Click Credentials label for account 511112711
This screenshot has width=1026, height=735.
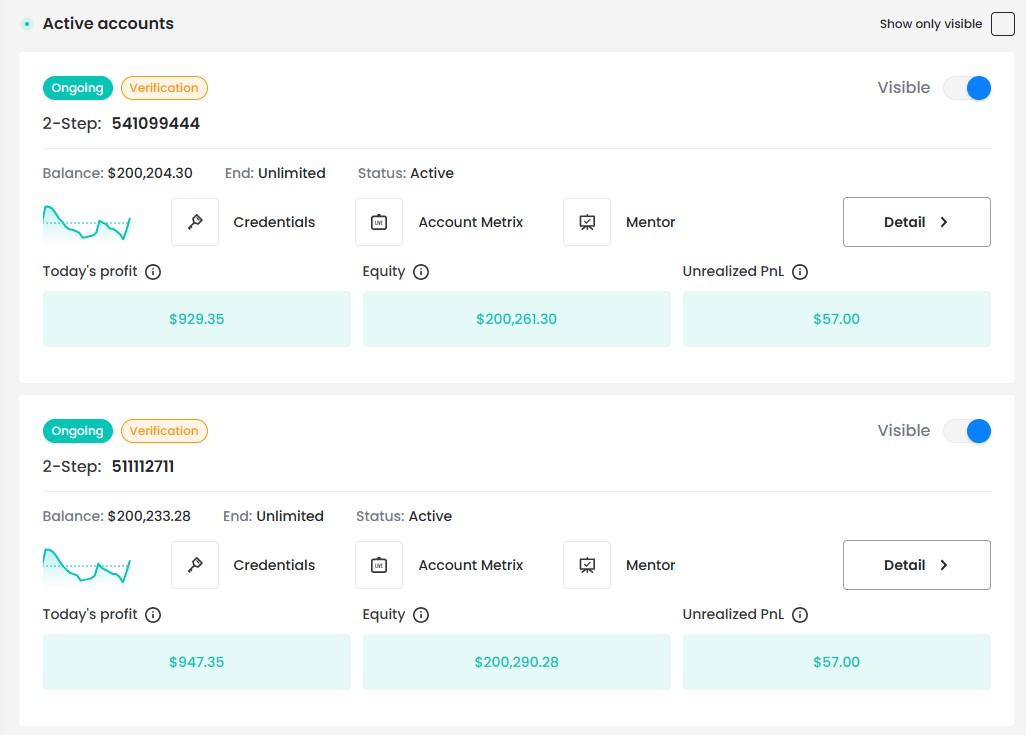tap(274, 565)
